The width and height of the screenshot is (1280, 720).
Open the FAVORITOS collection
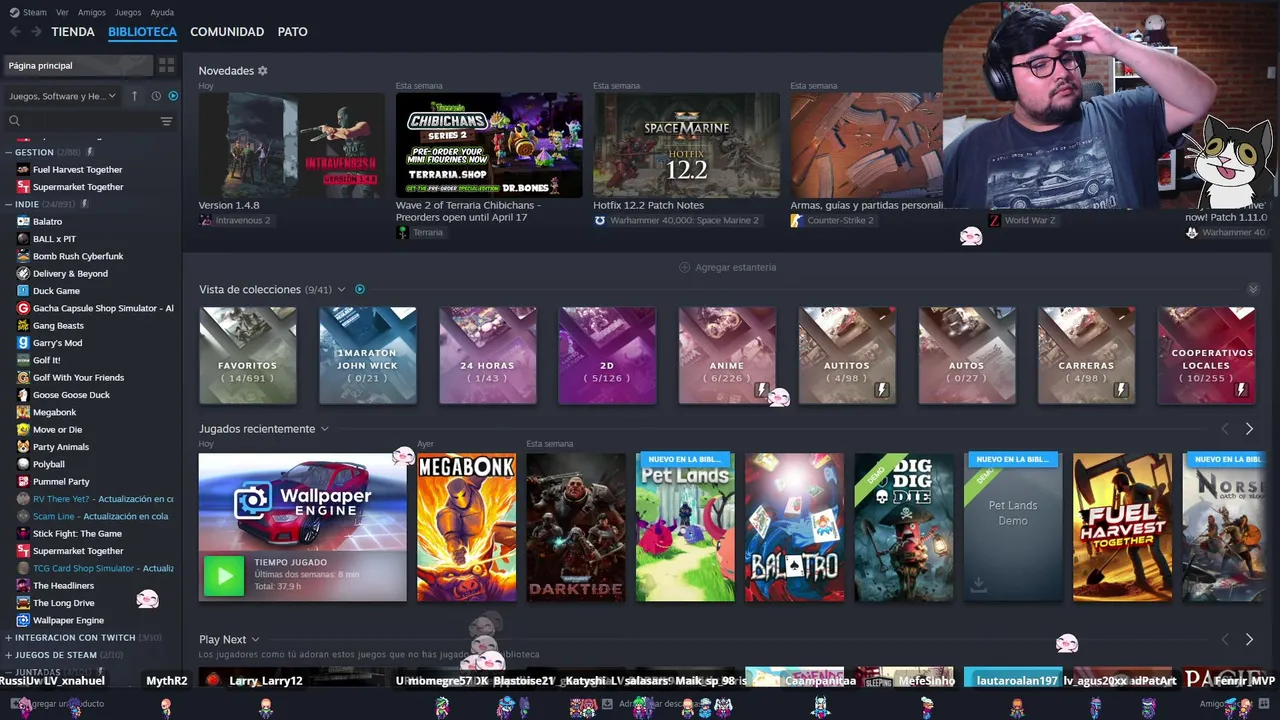click(x=248, y=355)
